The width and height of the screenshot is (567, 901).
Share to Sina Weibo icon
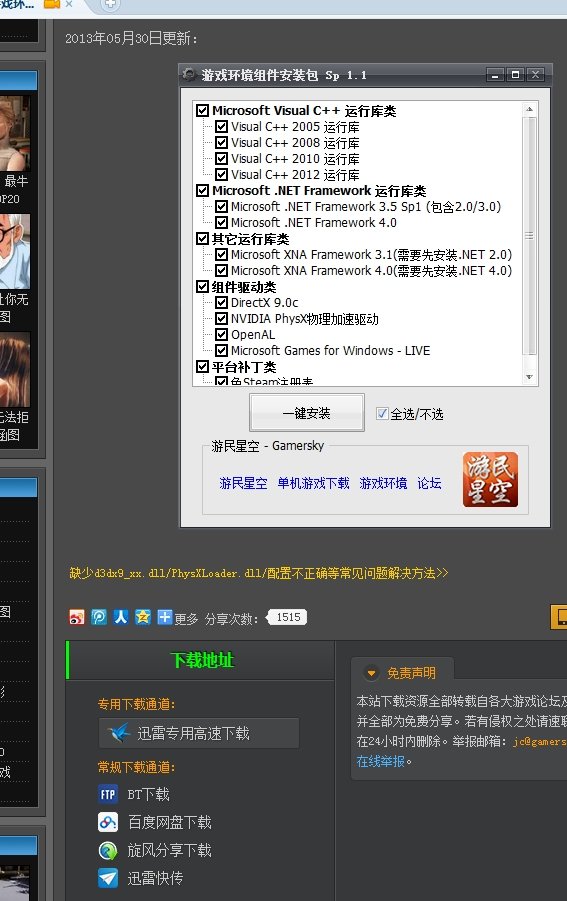click(x=76, y=617)
